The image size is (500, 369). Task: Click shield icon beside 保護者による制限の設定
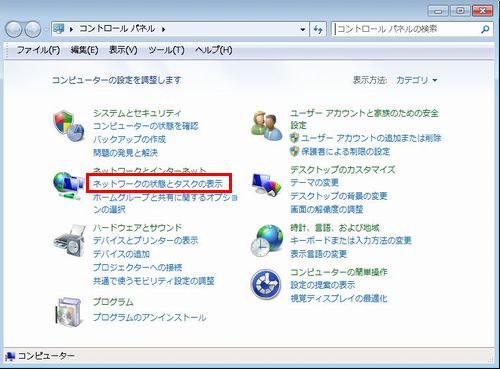pos(294,151)
